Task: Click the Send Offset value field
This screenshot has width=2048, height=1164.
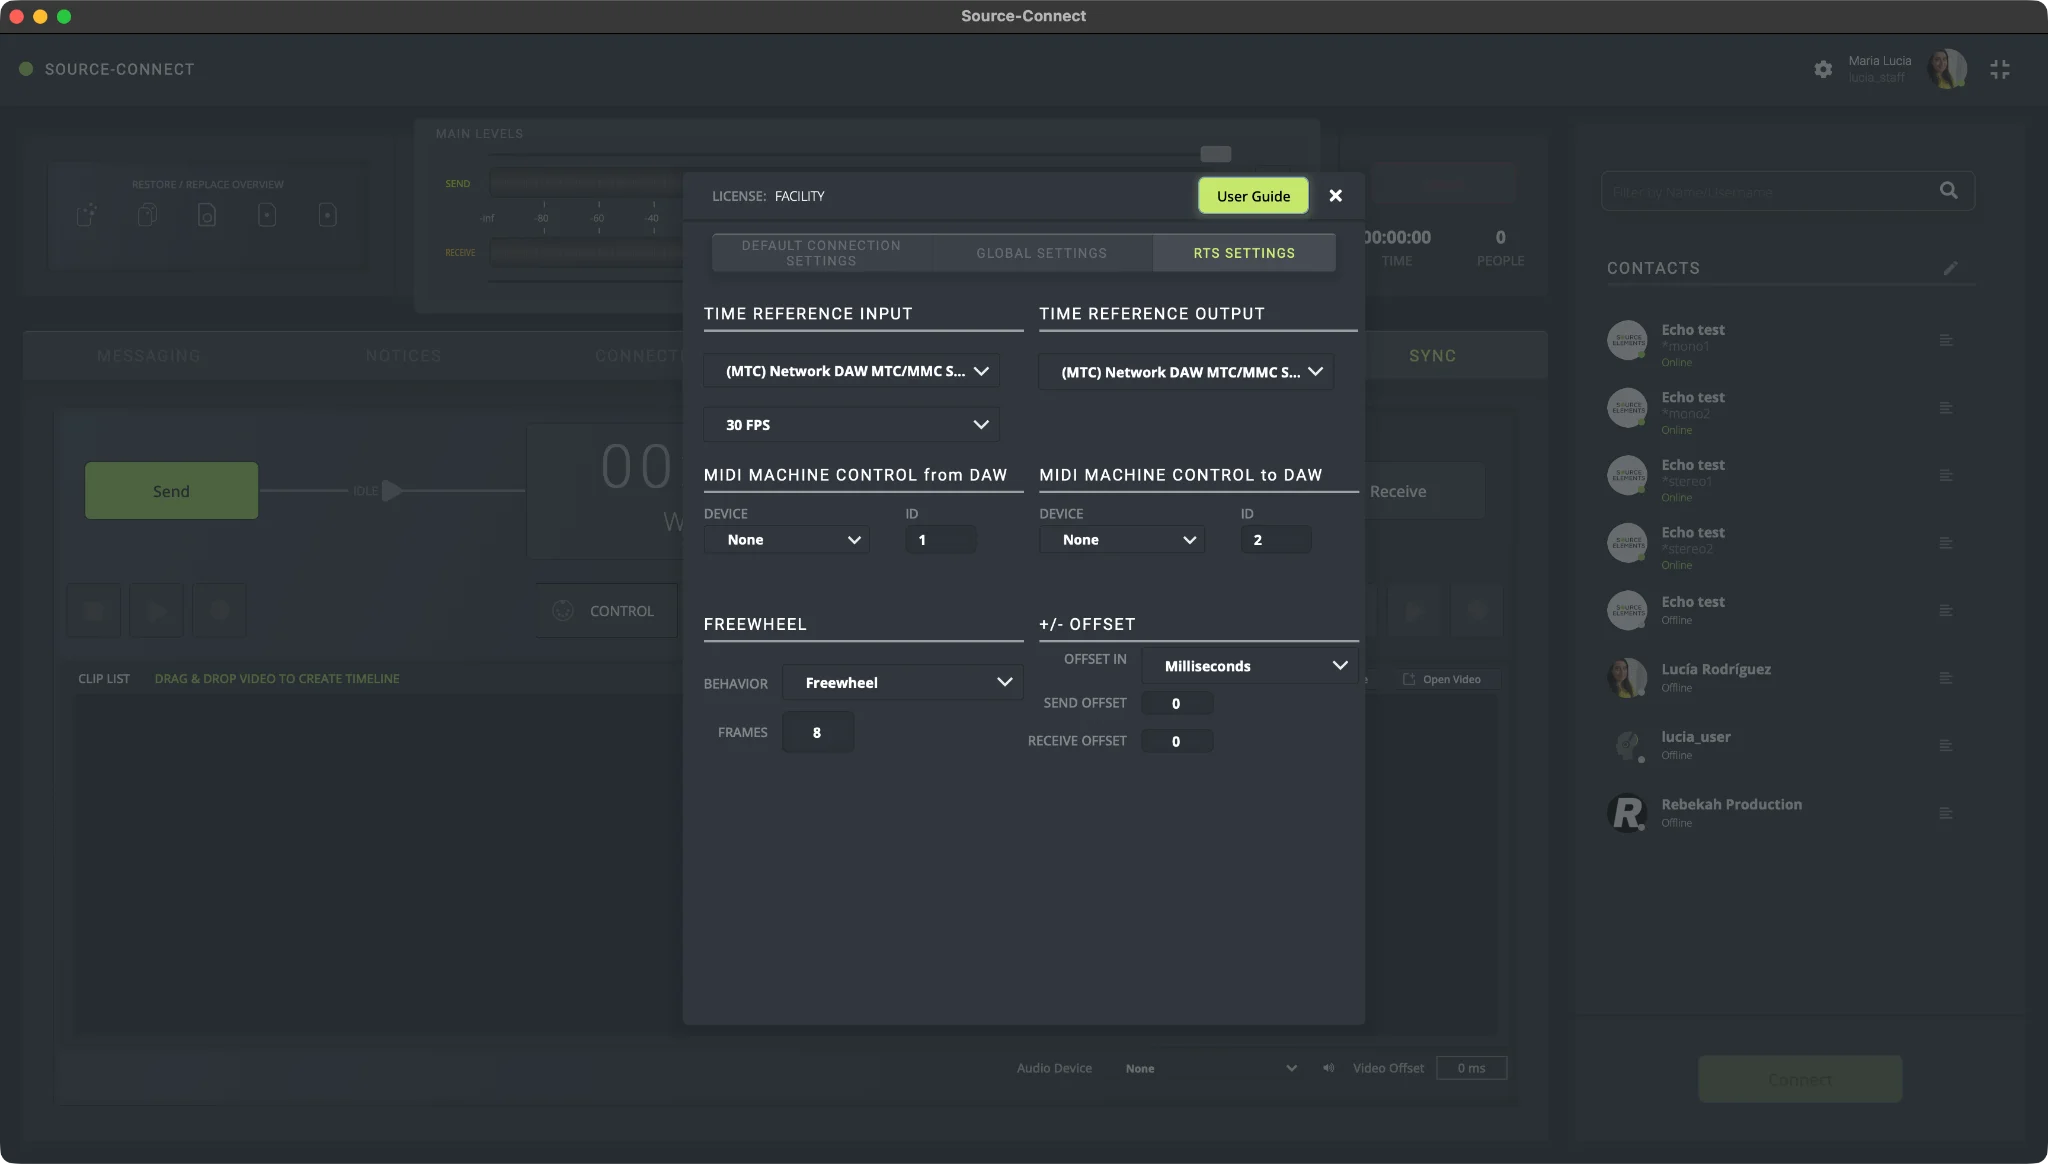Action: 1177,704
